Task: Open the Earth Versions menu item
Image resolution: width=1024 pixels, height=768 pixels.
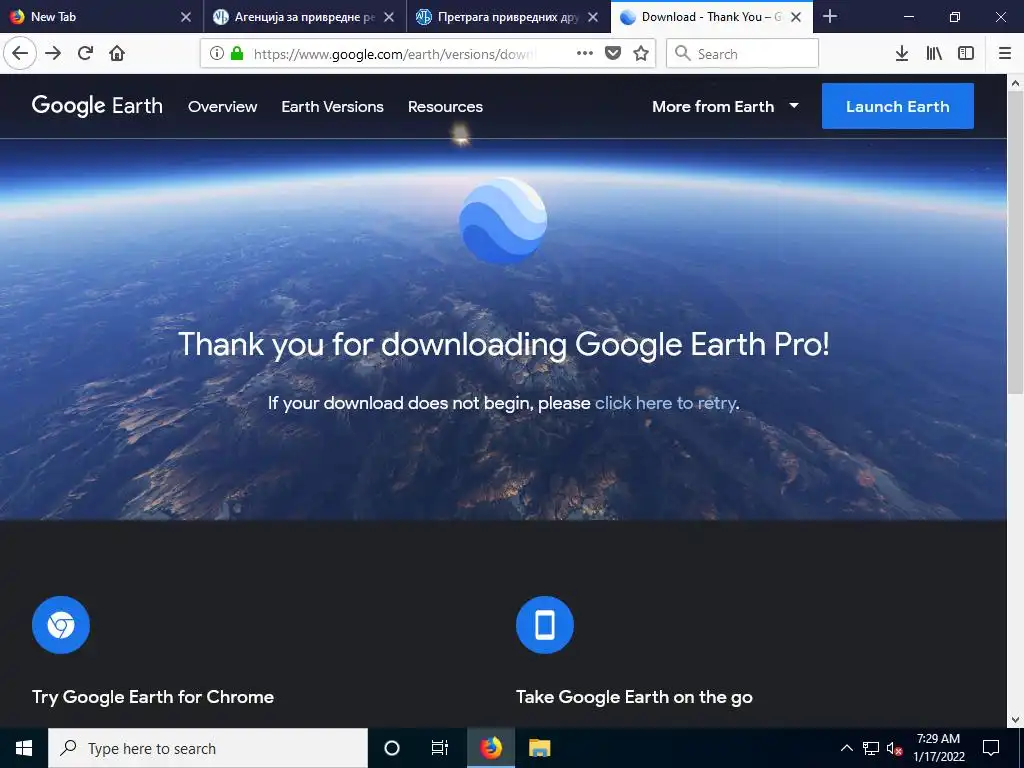Action: 332,106
